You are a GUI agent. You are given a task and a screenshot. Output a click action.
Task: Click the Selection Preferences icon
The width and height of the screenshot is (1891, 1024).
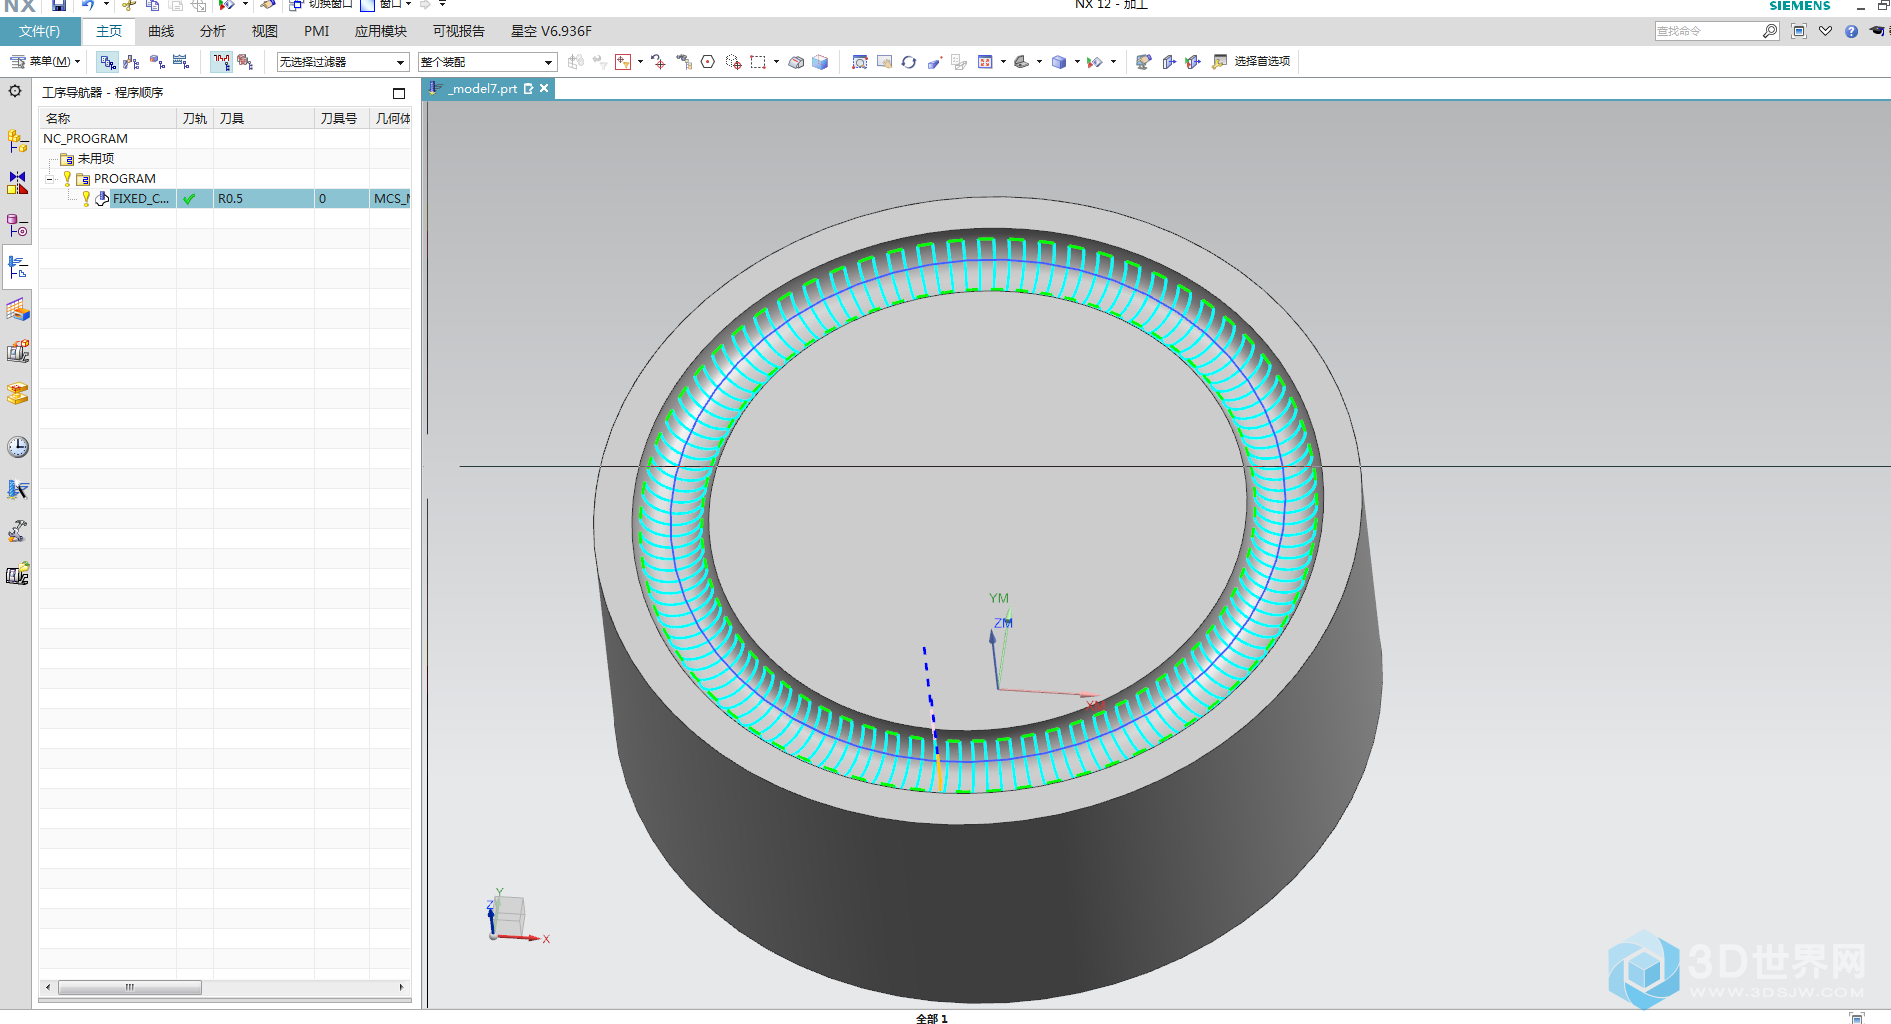1220,62
